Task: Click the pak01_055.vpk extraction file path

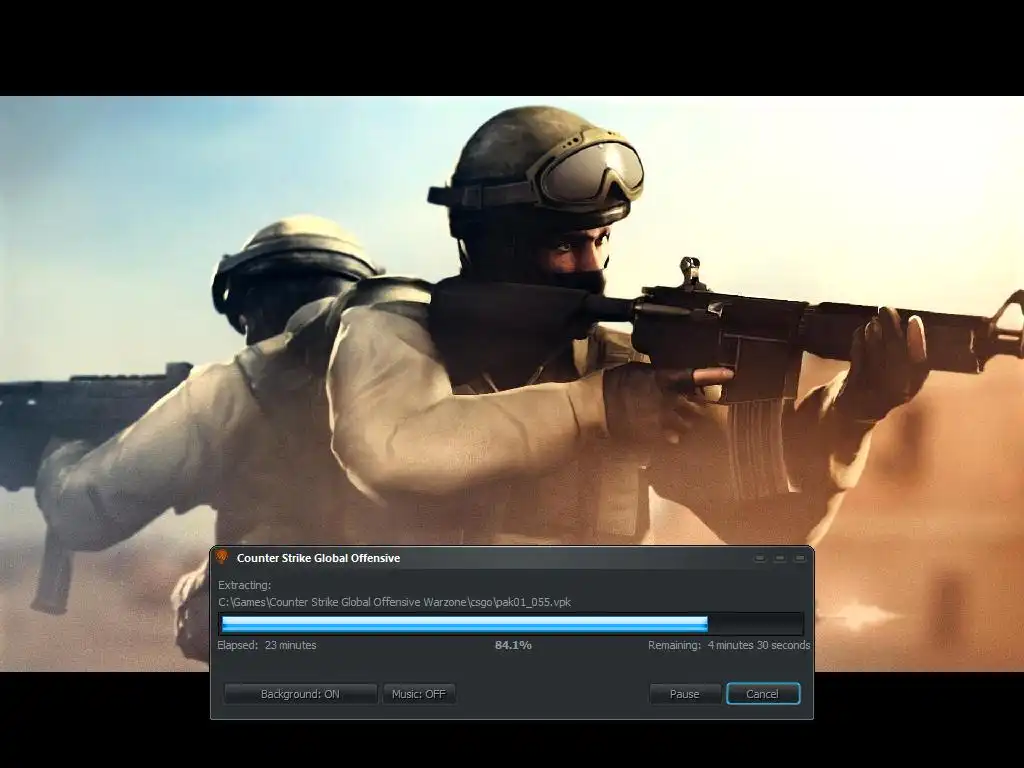Action: point(394,602)
